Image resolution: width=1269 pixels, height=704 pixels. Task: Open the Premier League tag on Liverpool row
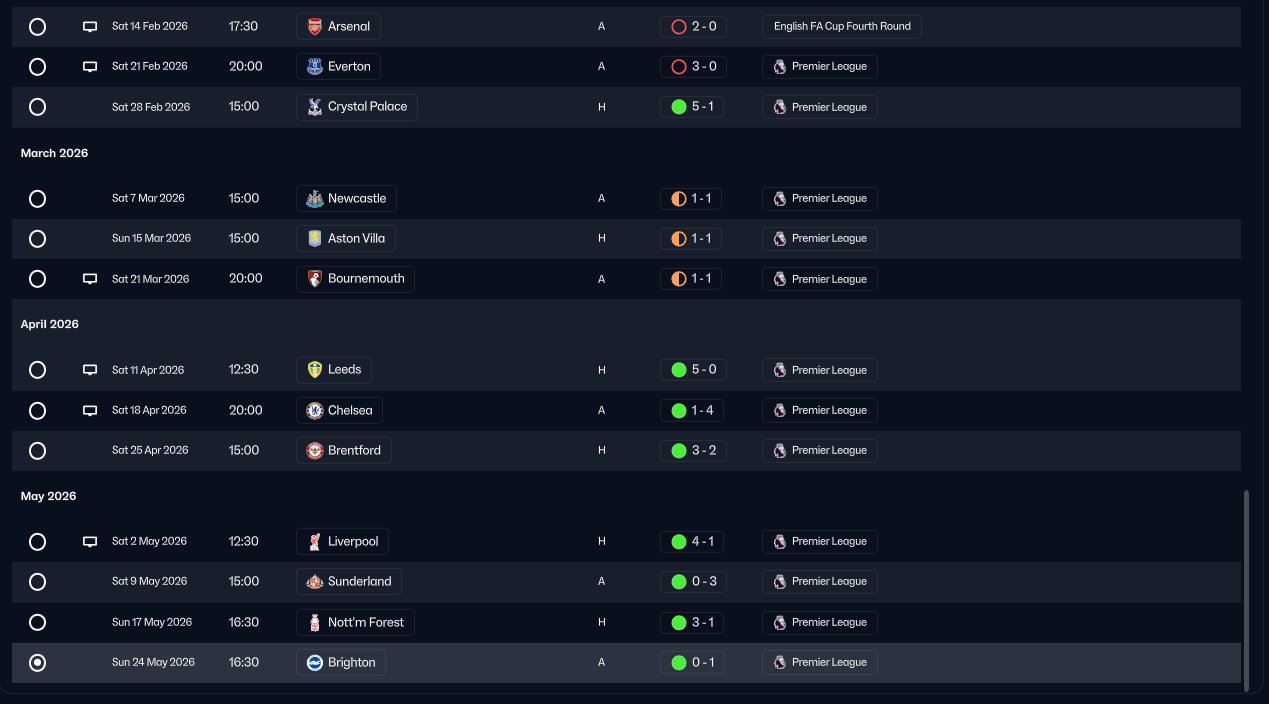pyautogui.click(x=820, y=542)
